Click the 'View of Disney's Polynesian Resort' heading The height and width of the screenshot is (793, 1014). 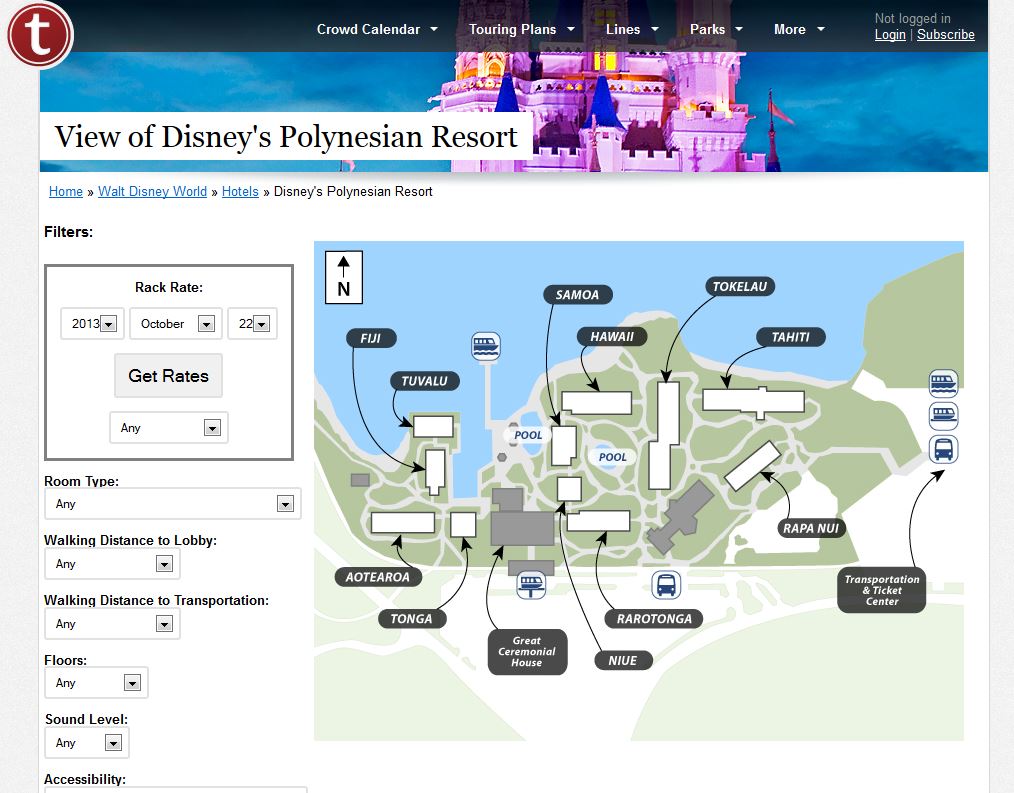click(286, 136)
